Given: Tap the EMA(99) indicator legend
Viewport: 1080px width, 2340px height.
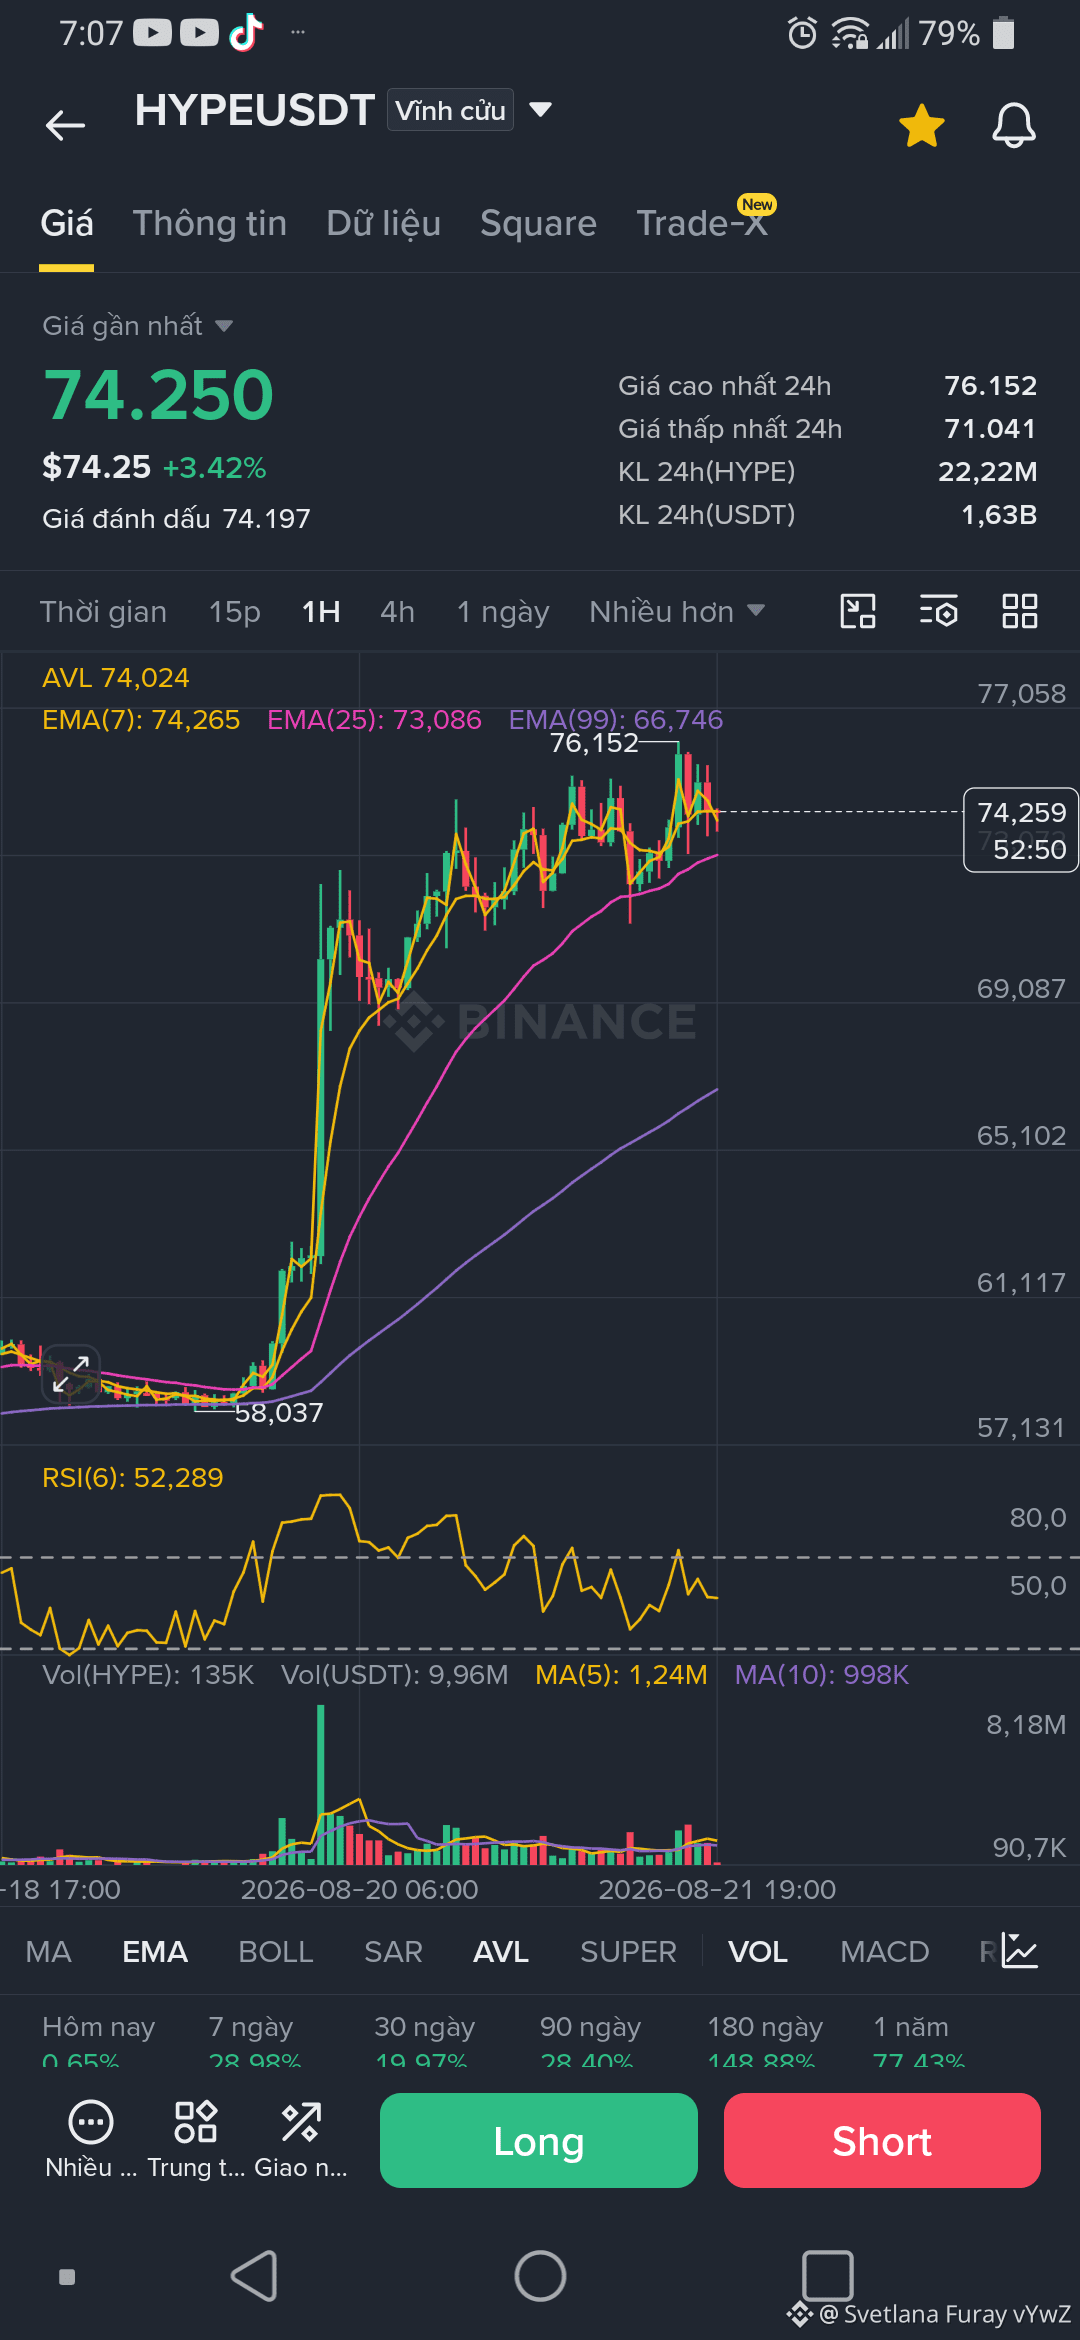Looking at the screenshot, I should 616,720.
